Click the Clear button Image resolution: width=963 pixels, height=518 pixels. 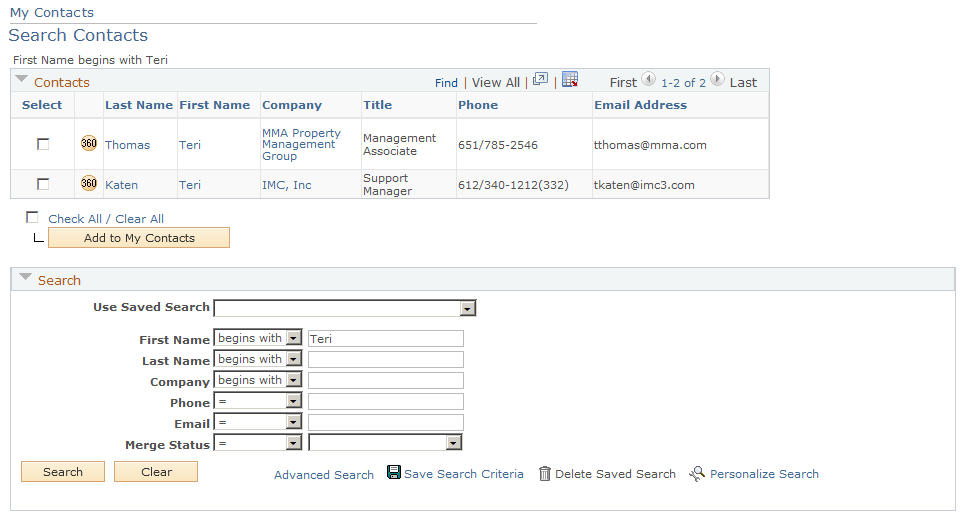[156, 472]
